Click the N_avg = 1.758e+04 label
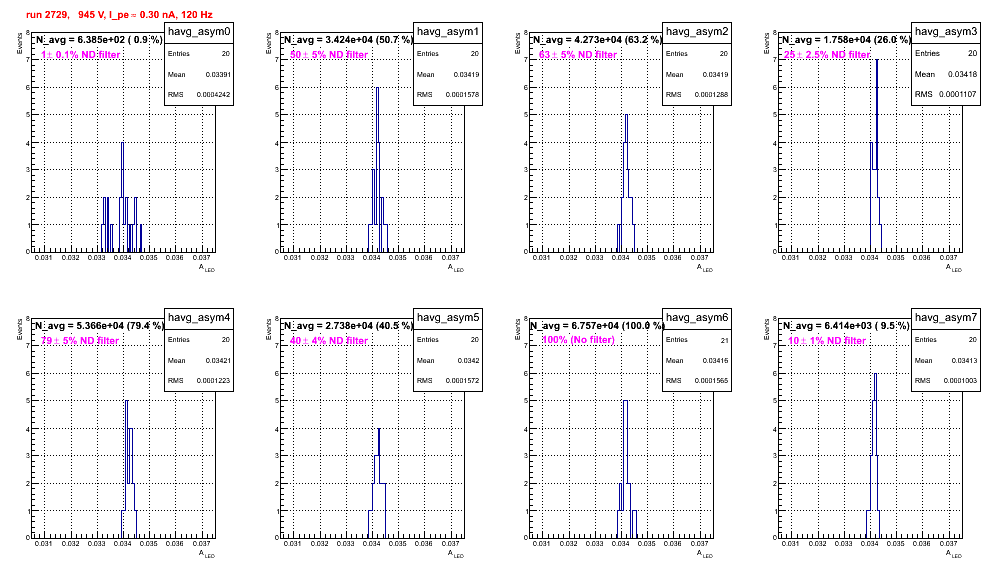The width and height of the screenshot is (996, 572). [846, 40]
